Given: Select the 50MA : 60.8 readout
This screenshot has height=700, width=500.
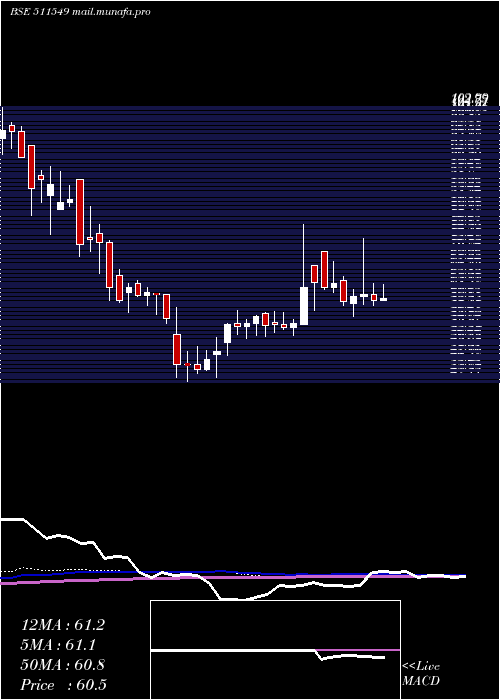Looking at the screenshot, I should [x=63, y=665].
